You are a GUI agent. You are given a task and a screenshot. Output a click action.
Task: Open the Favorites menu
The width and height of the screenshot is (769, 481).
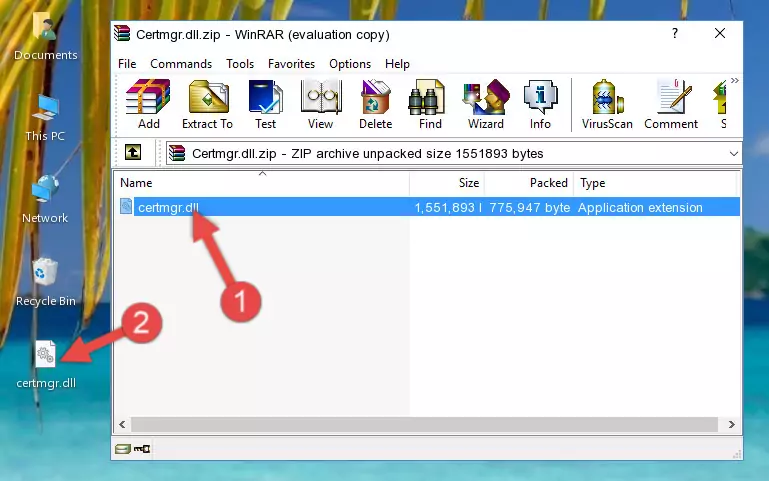tap(291, 64)
